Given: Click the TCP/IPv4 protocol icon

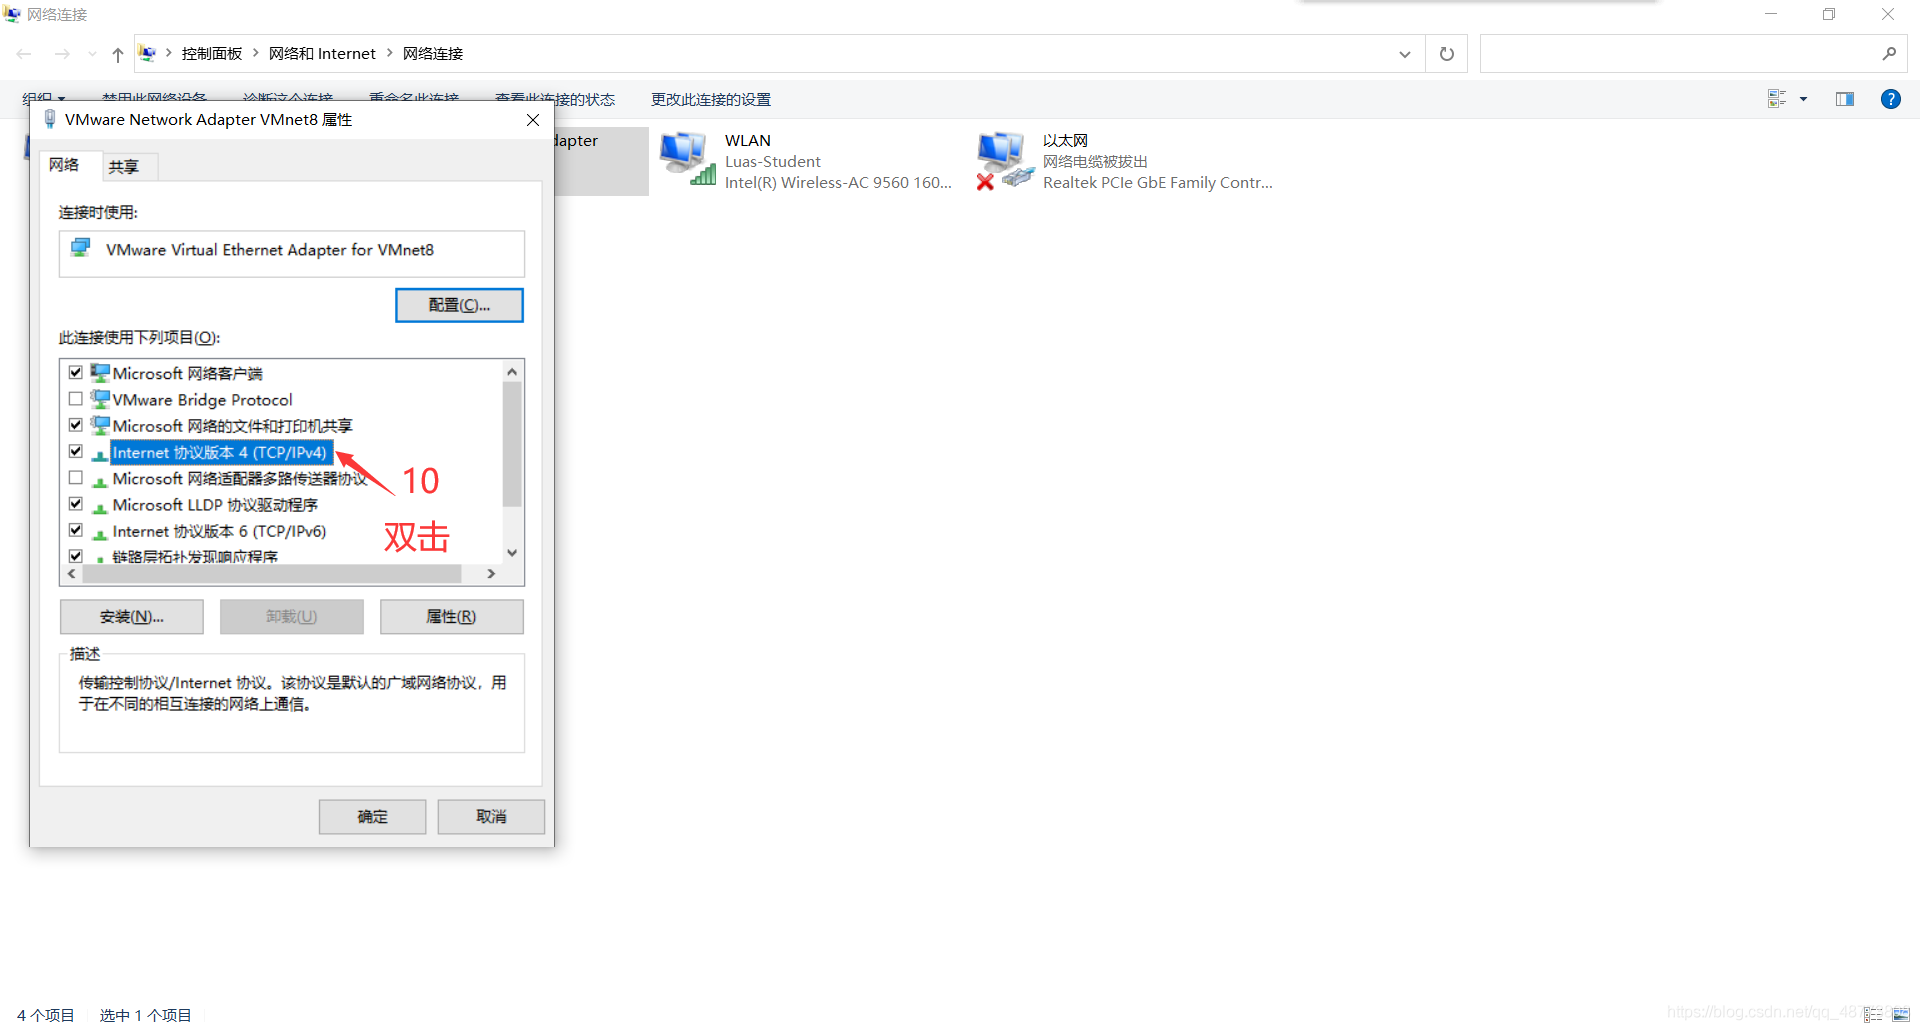Looking at the screenshot, I should pyautogui.click(x=100, y=454).
